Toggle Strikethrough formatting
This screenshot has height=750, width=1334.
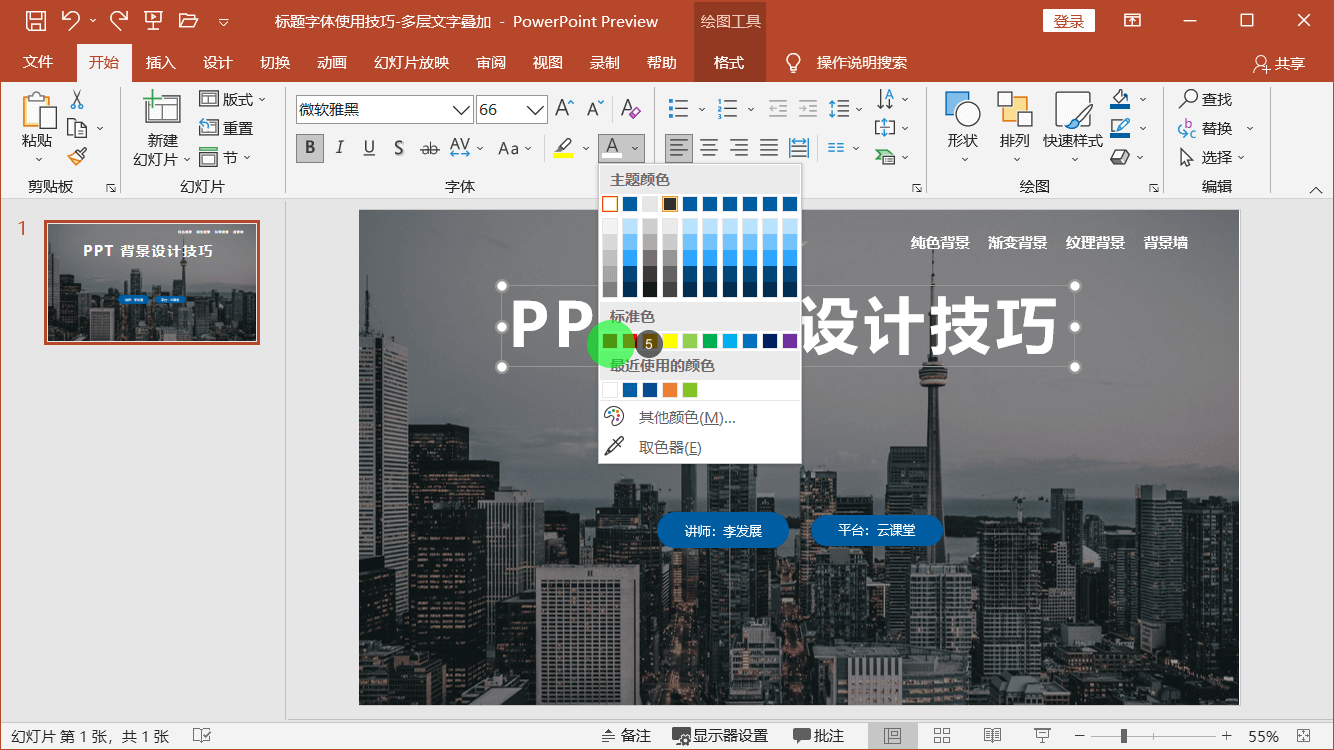pos(429,148)
